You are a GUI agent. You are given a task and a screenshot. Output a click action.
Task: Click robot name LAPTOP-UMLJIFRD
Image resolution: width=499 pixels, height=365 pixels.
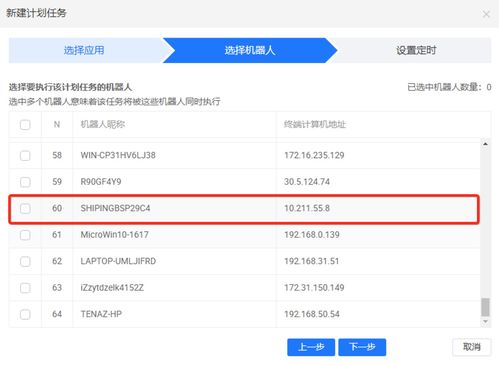[118, 261]
